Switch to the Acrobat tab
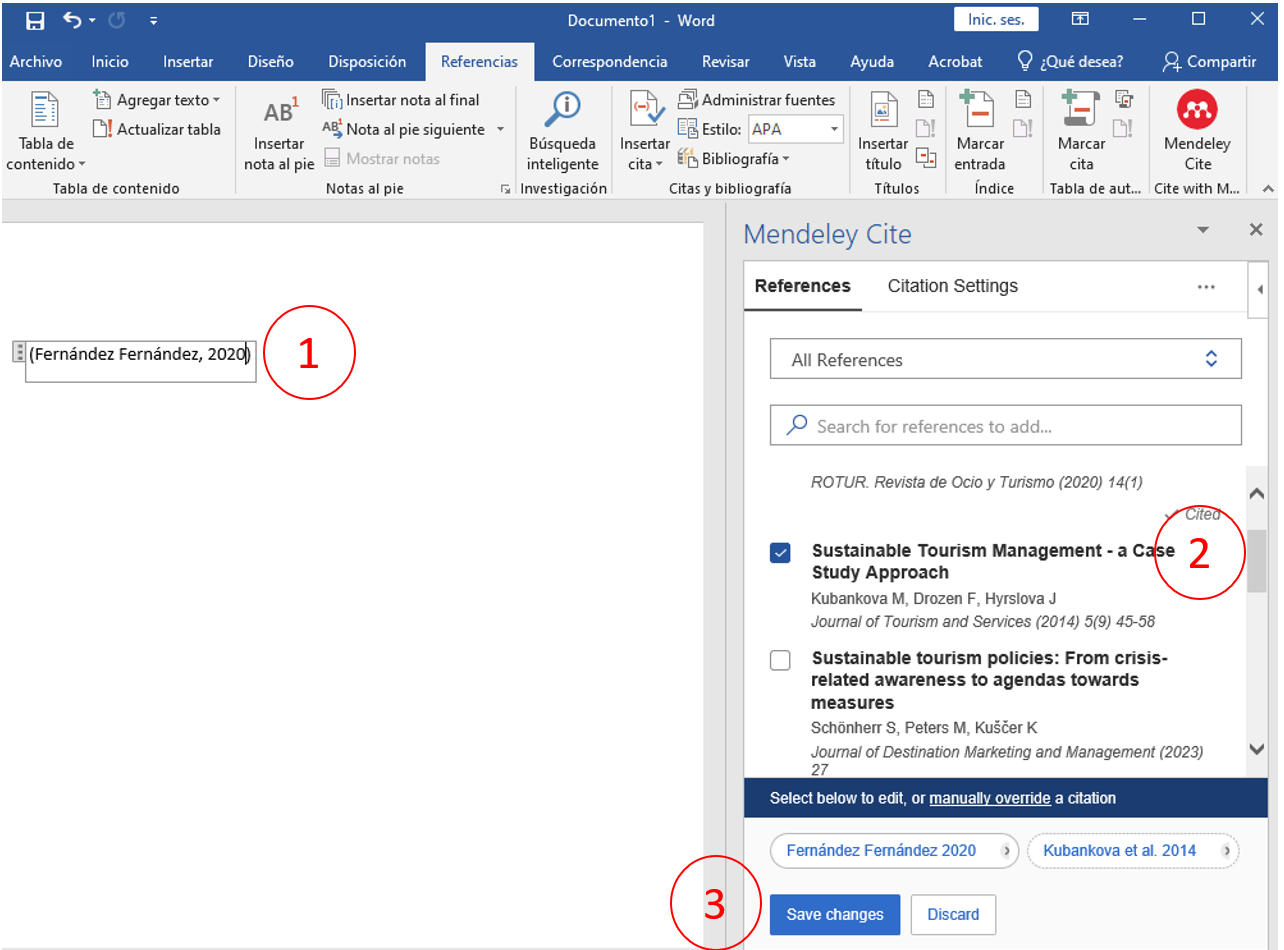The height and width of the screenshot is (950, 1284). [x=955, y=62]
